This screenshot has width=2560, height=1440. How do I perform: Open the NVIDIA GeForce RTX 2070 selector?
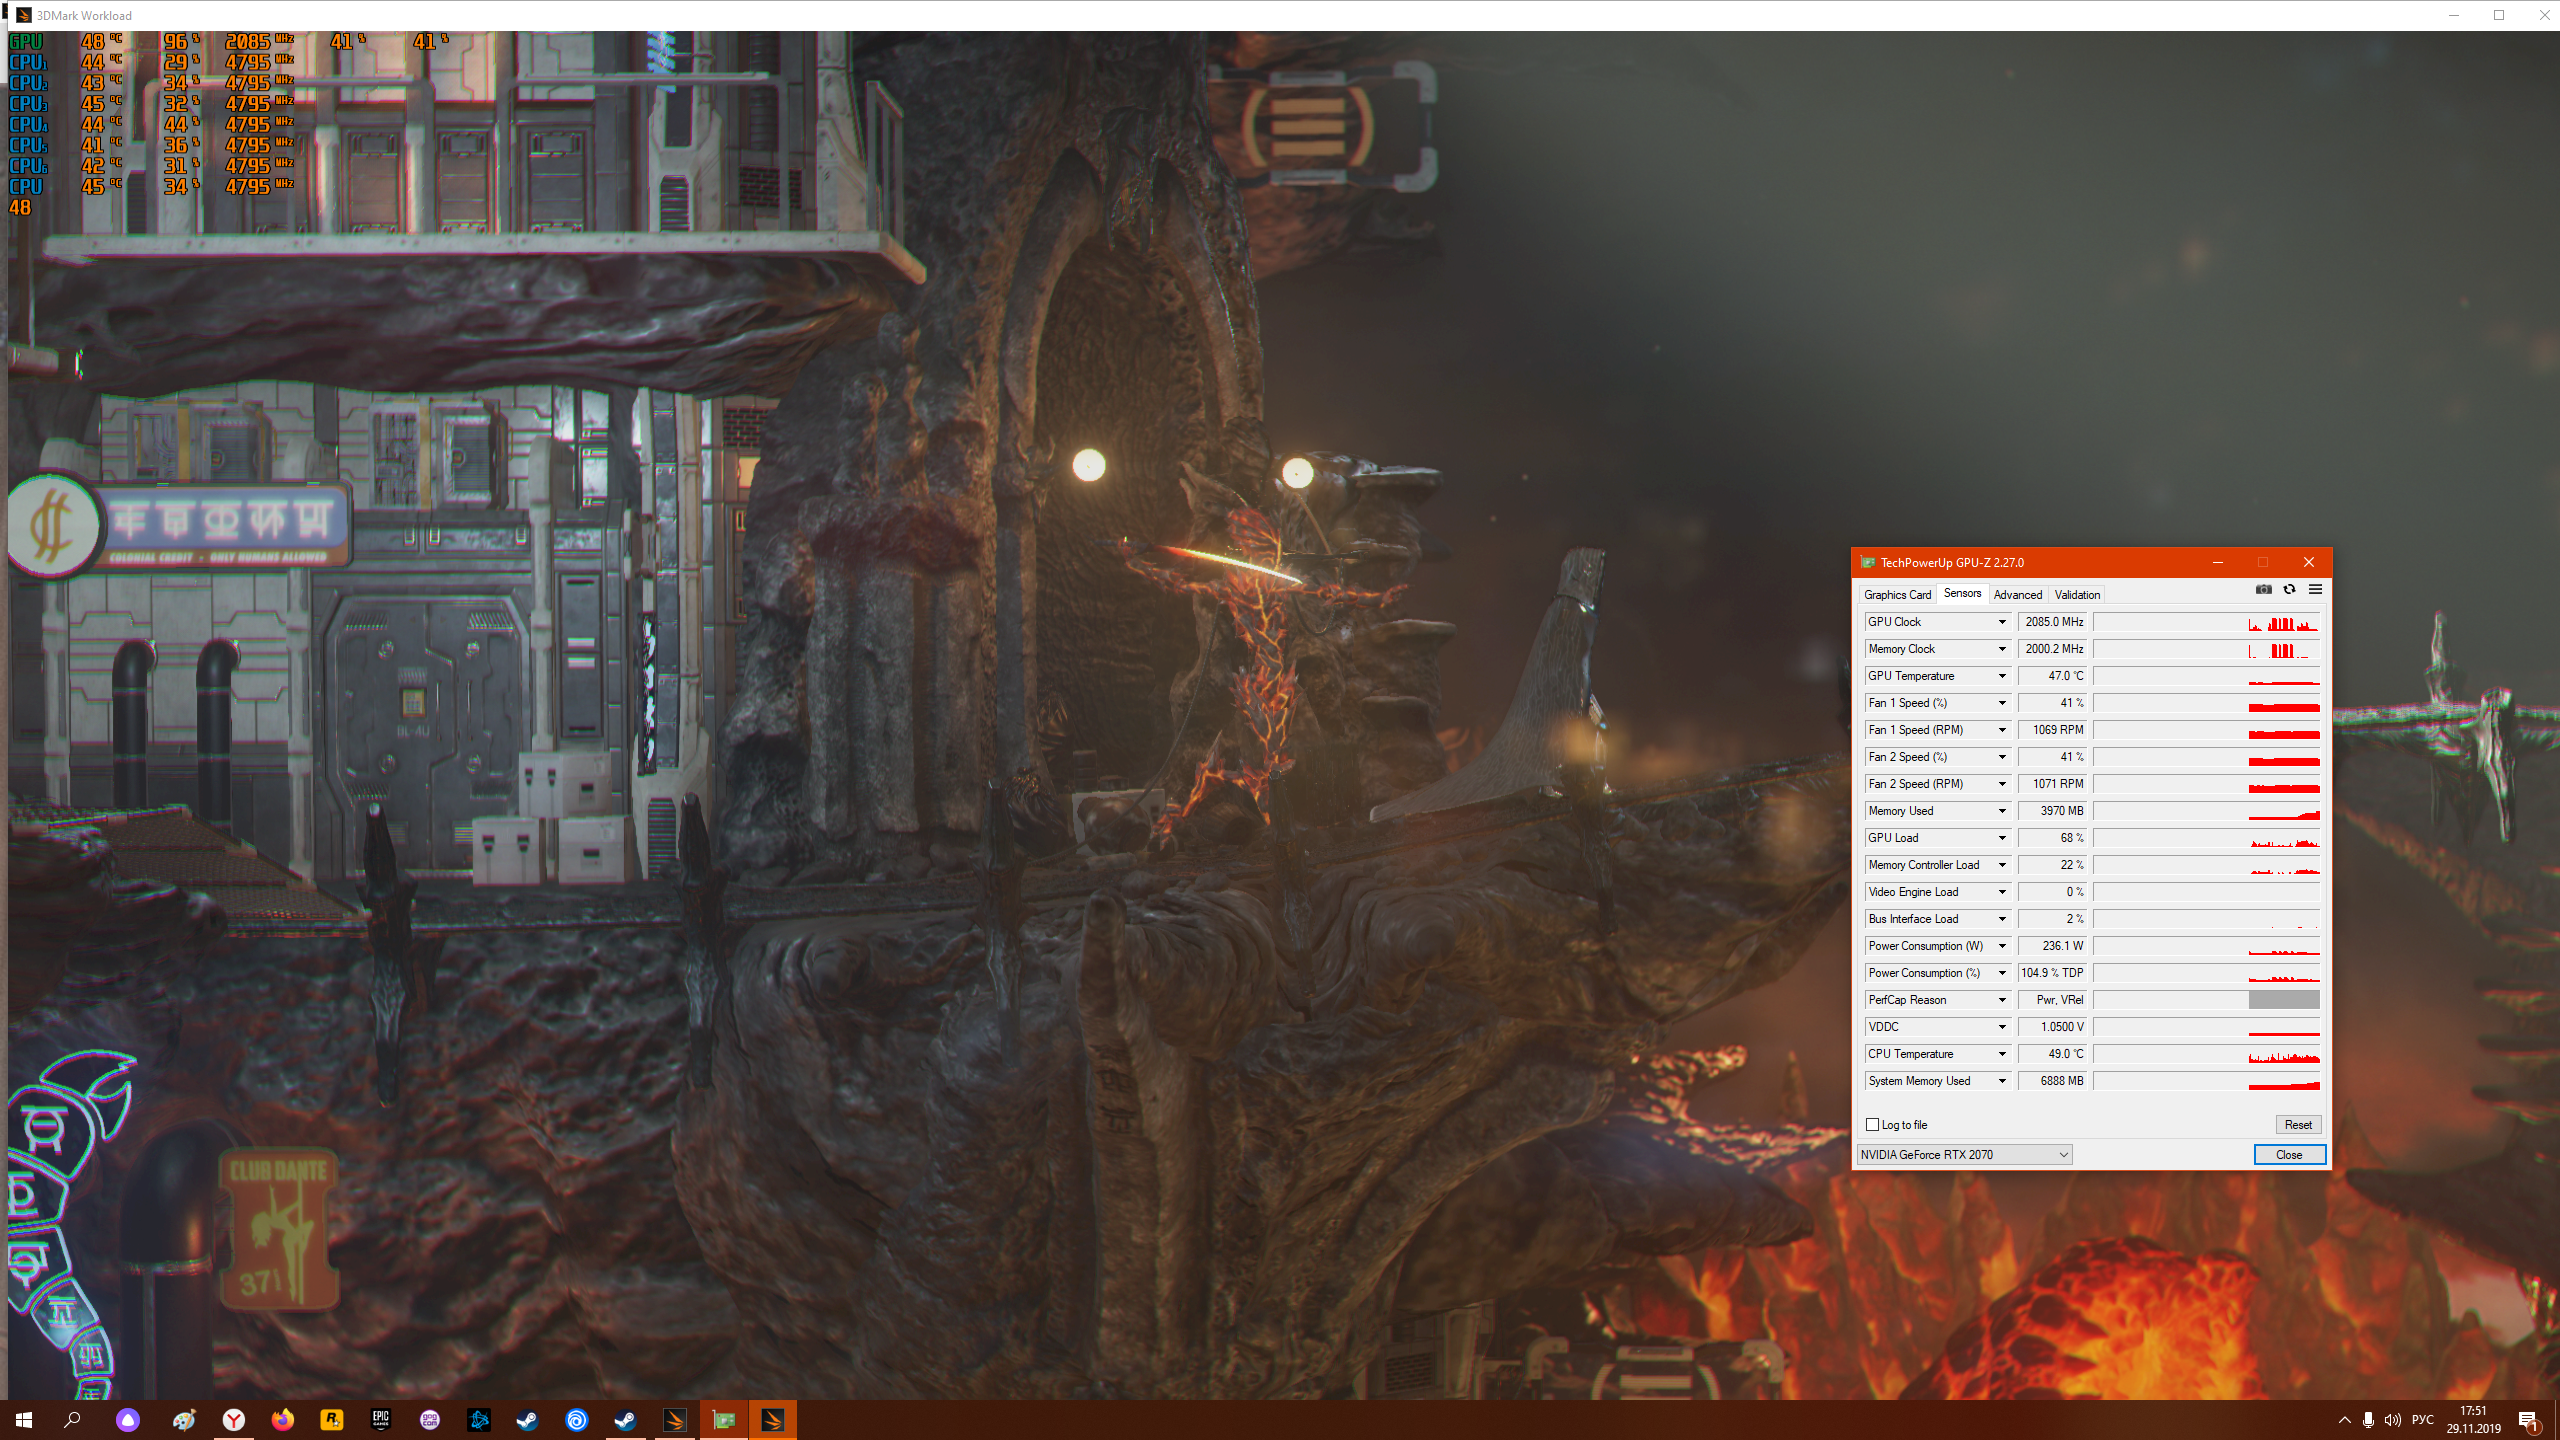[1964, 1155]
